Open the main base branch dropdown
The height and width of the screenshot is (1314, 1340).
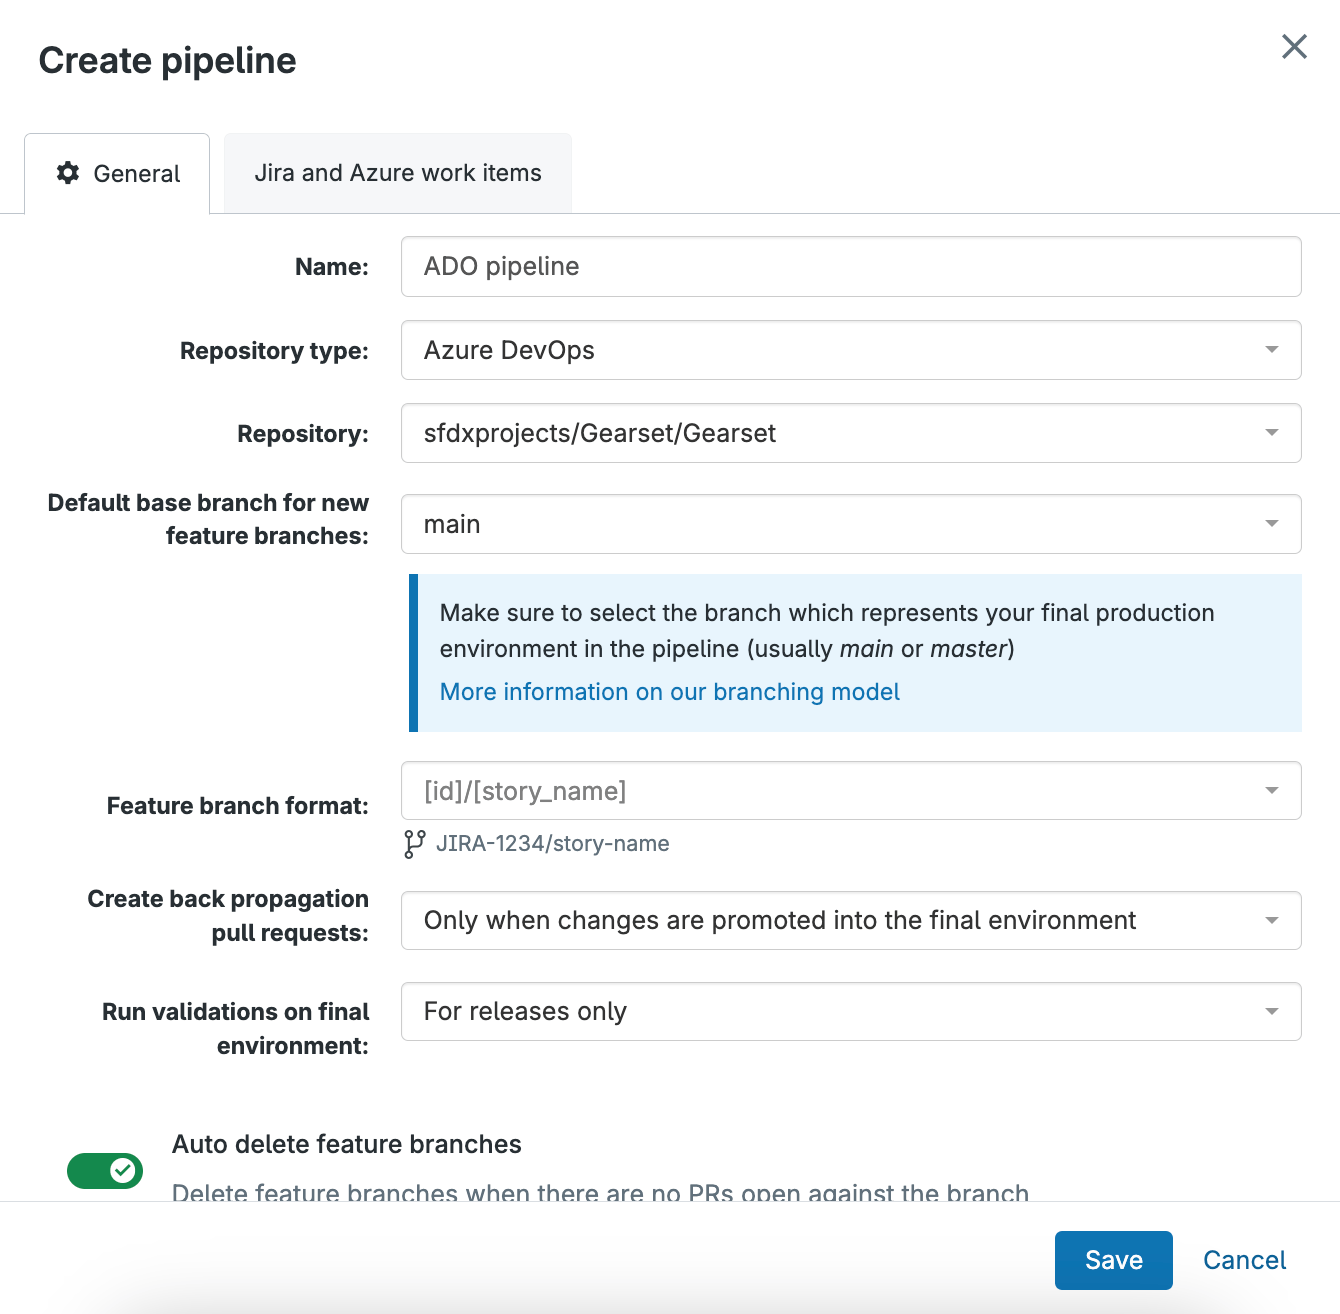850,524
